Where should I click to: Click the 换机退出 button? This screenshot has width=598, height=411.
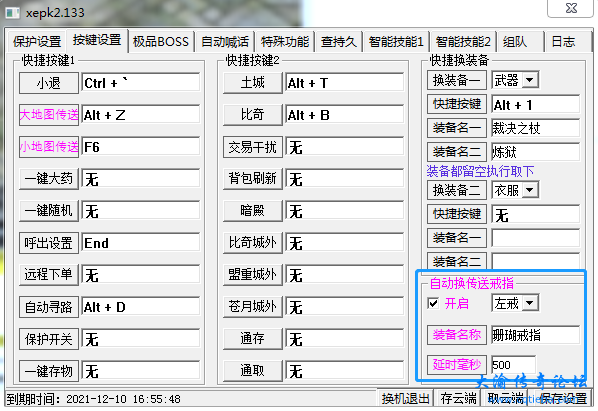[x=405, y=399]
